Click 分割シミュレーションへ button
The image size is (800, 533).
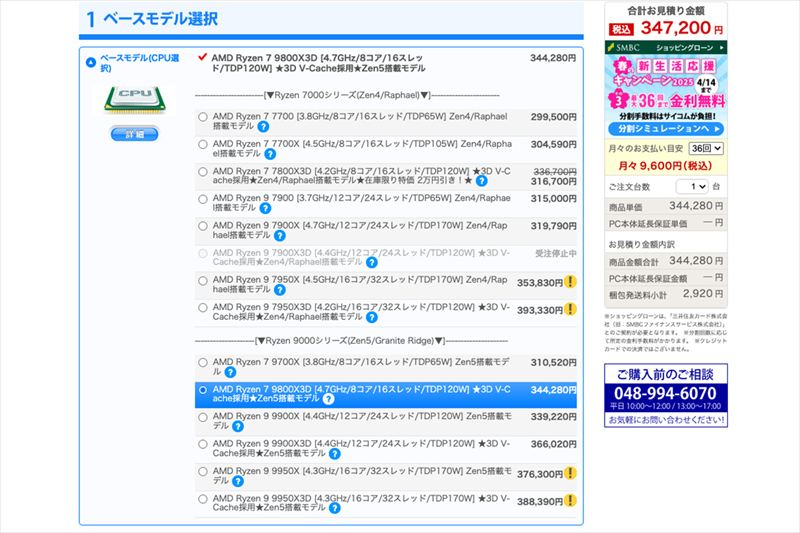[x=666, y=129]
